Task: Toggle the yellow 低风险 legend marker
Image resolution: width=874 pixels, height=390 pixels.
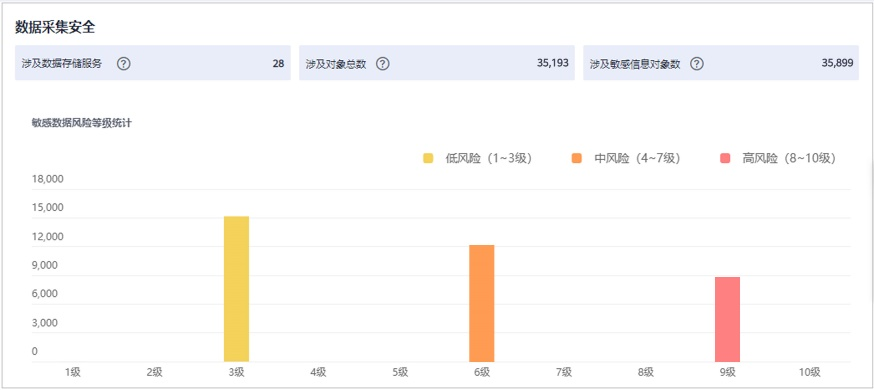Action: 428,158
